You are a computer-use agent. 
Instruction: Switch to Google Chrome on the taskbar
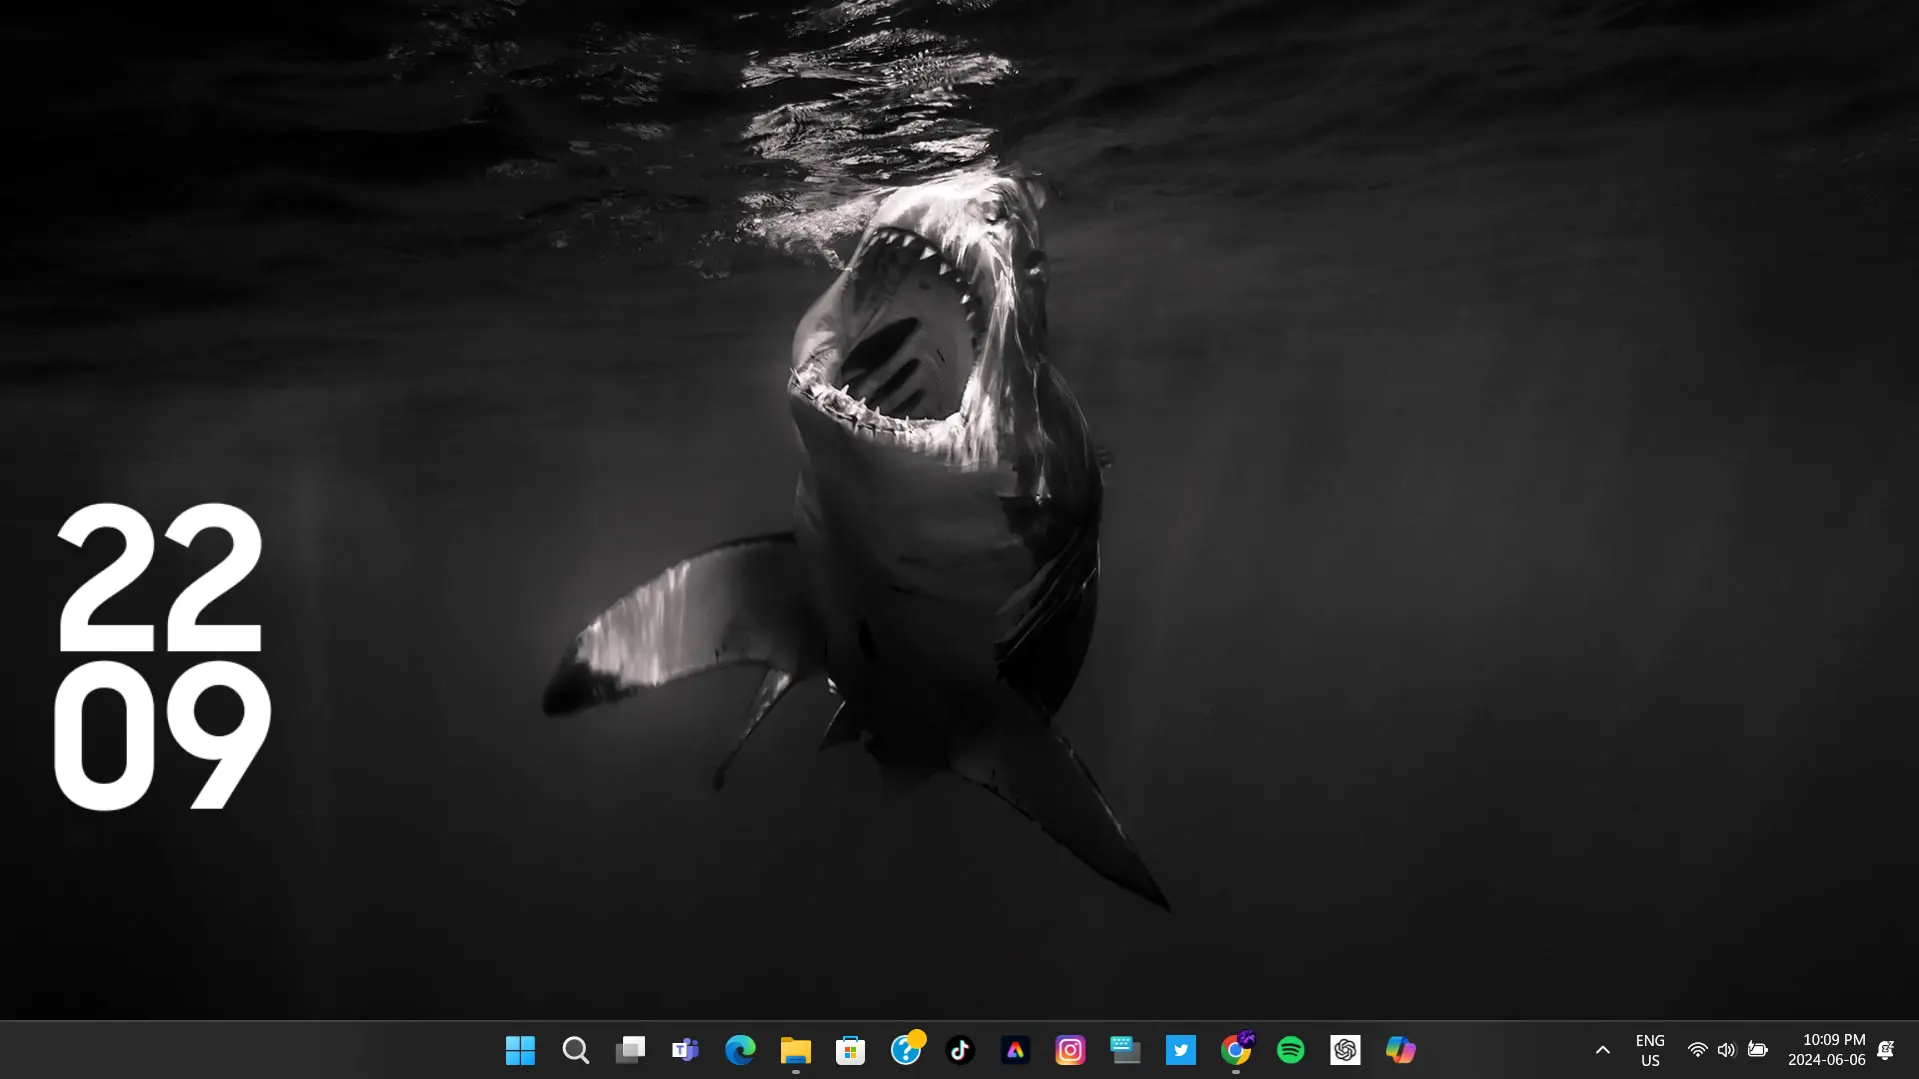[1236, 1049]
